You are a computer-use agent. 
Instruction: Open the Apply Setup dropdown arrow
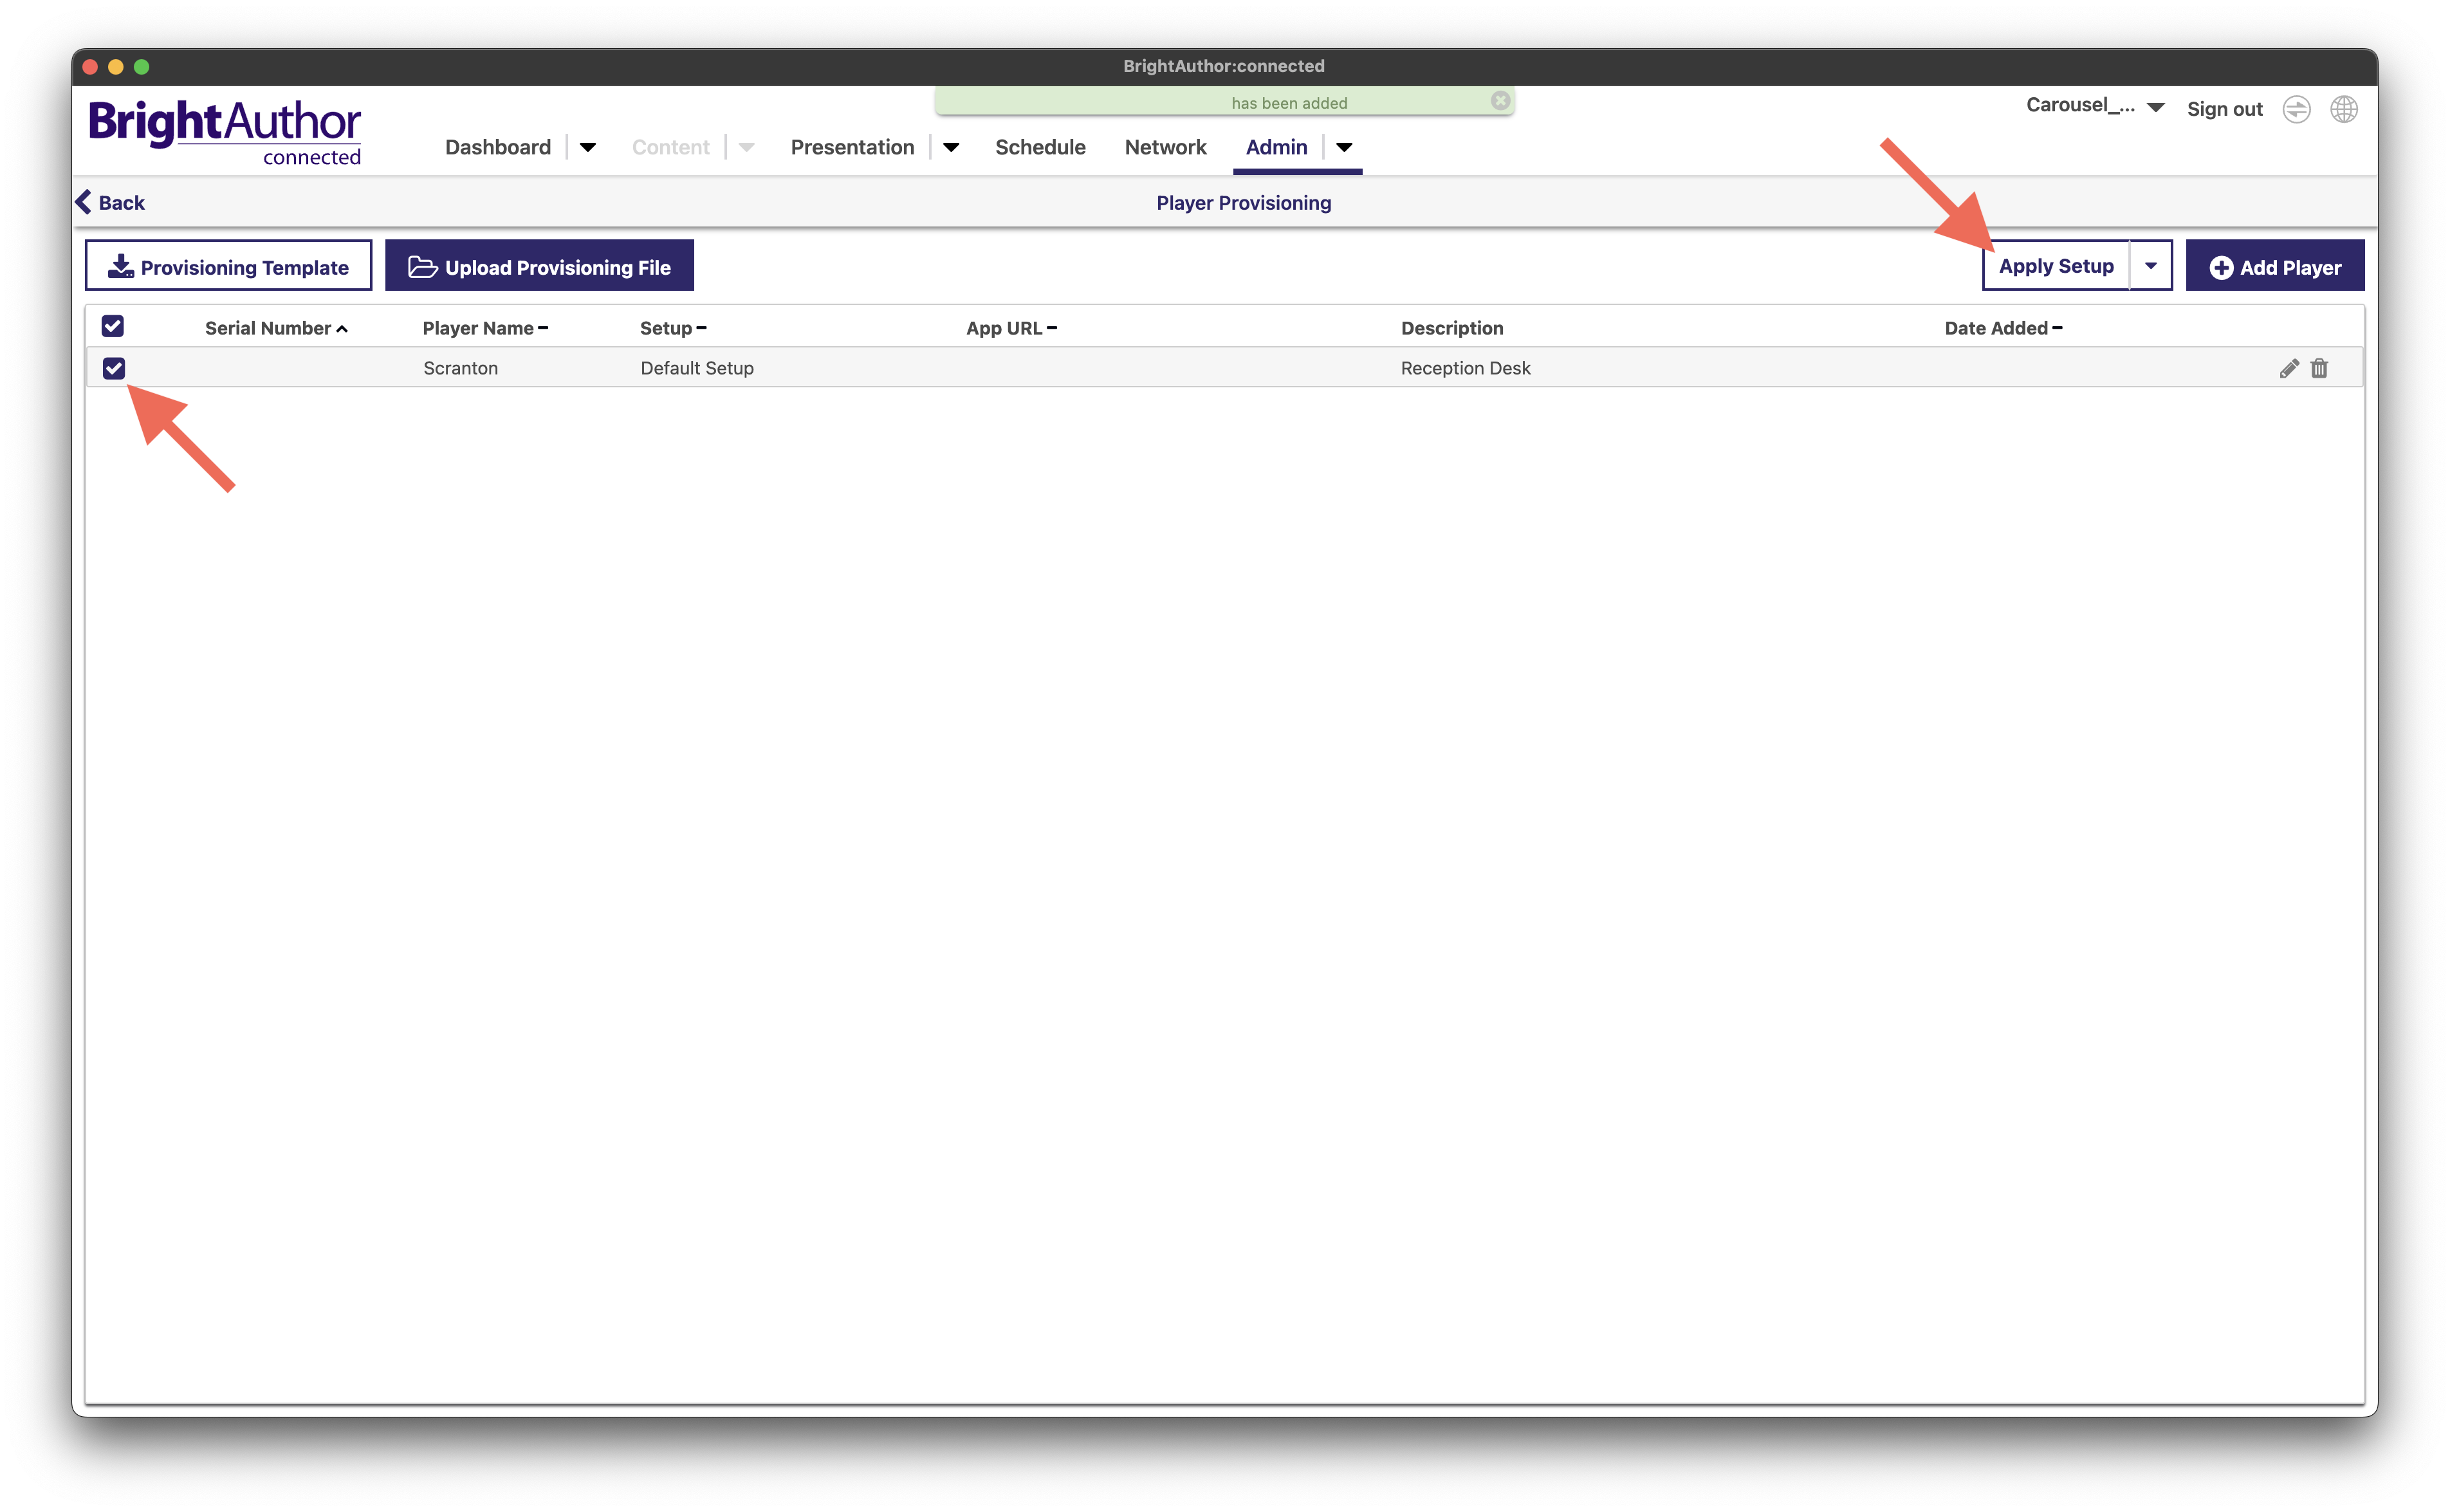click(2151, 265)
